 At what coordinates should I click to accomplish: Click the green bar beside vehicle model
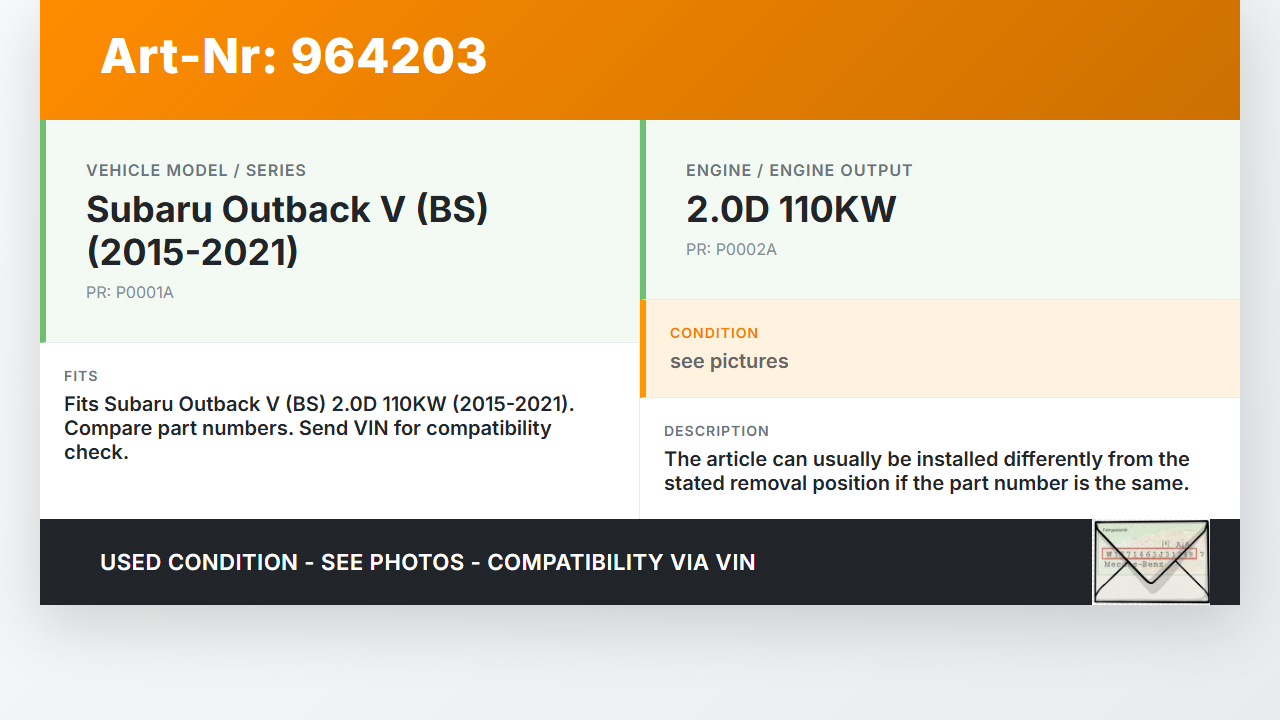tap(43, 231)
